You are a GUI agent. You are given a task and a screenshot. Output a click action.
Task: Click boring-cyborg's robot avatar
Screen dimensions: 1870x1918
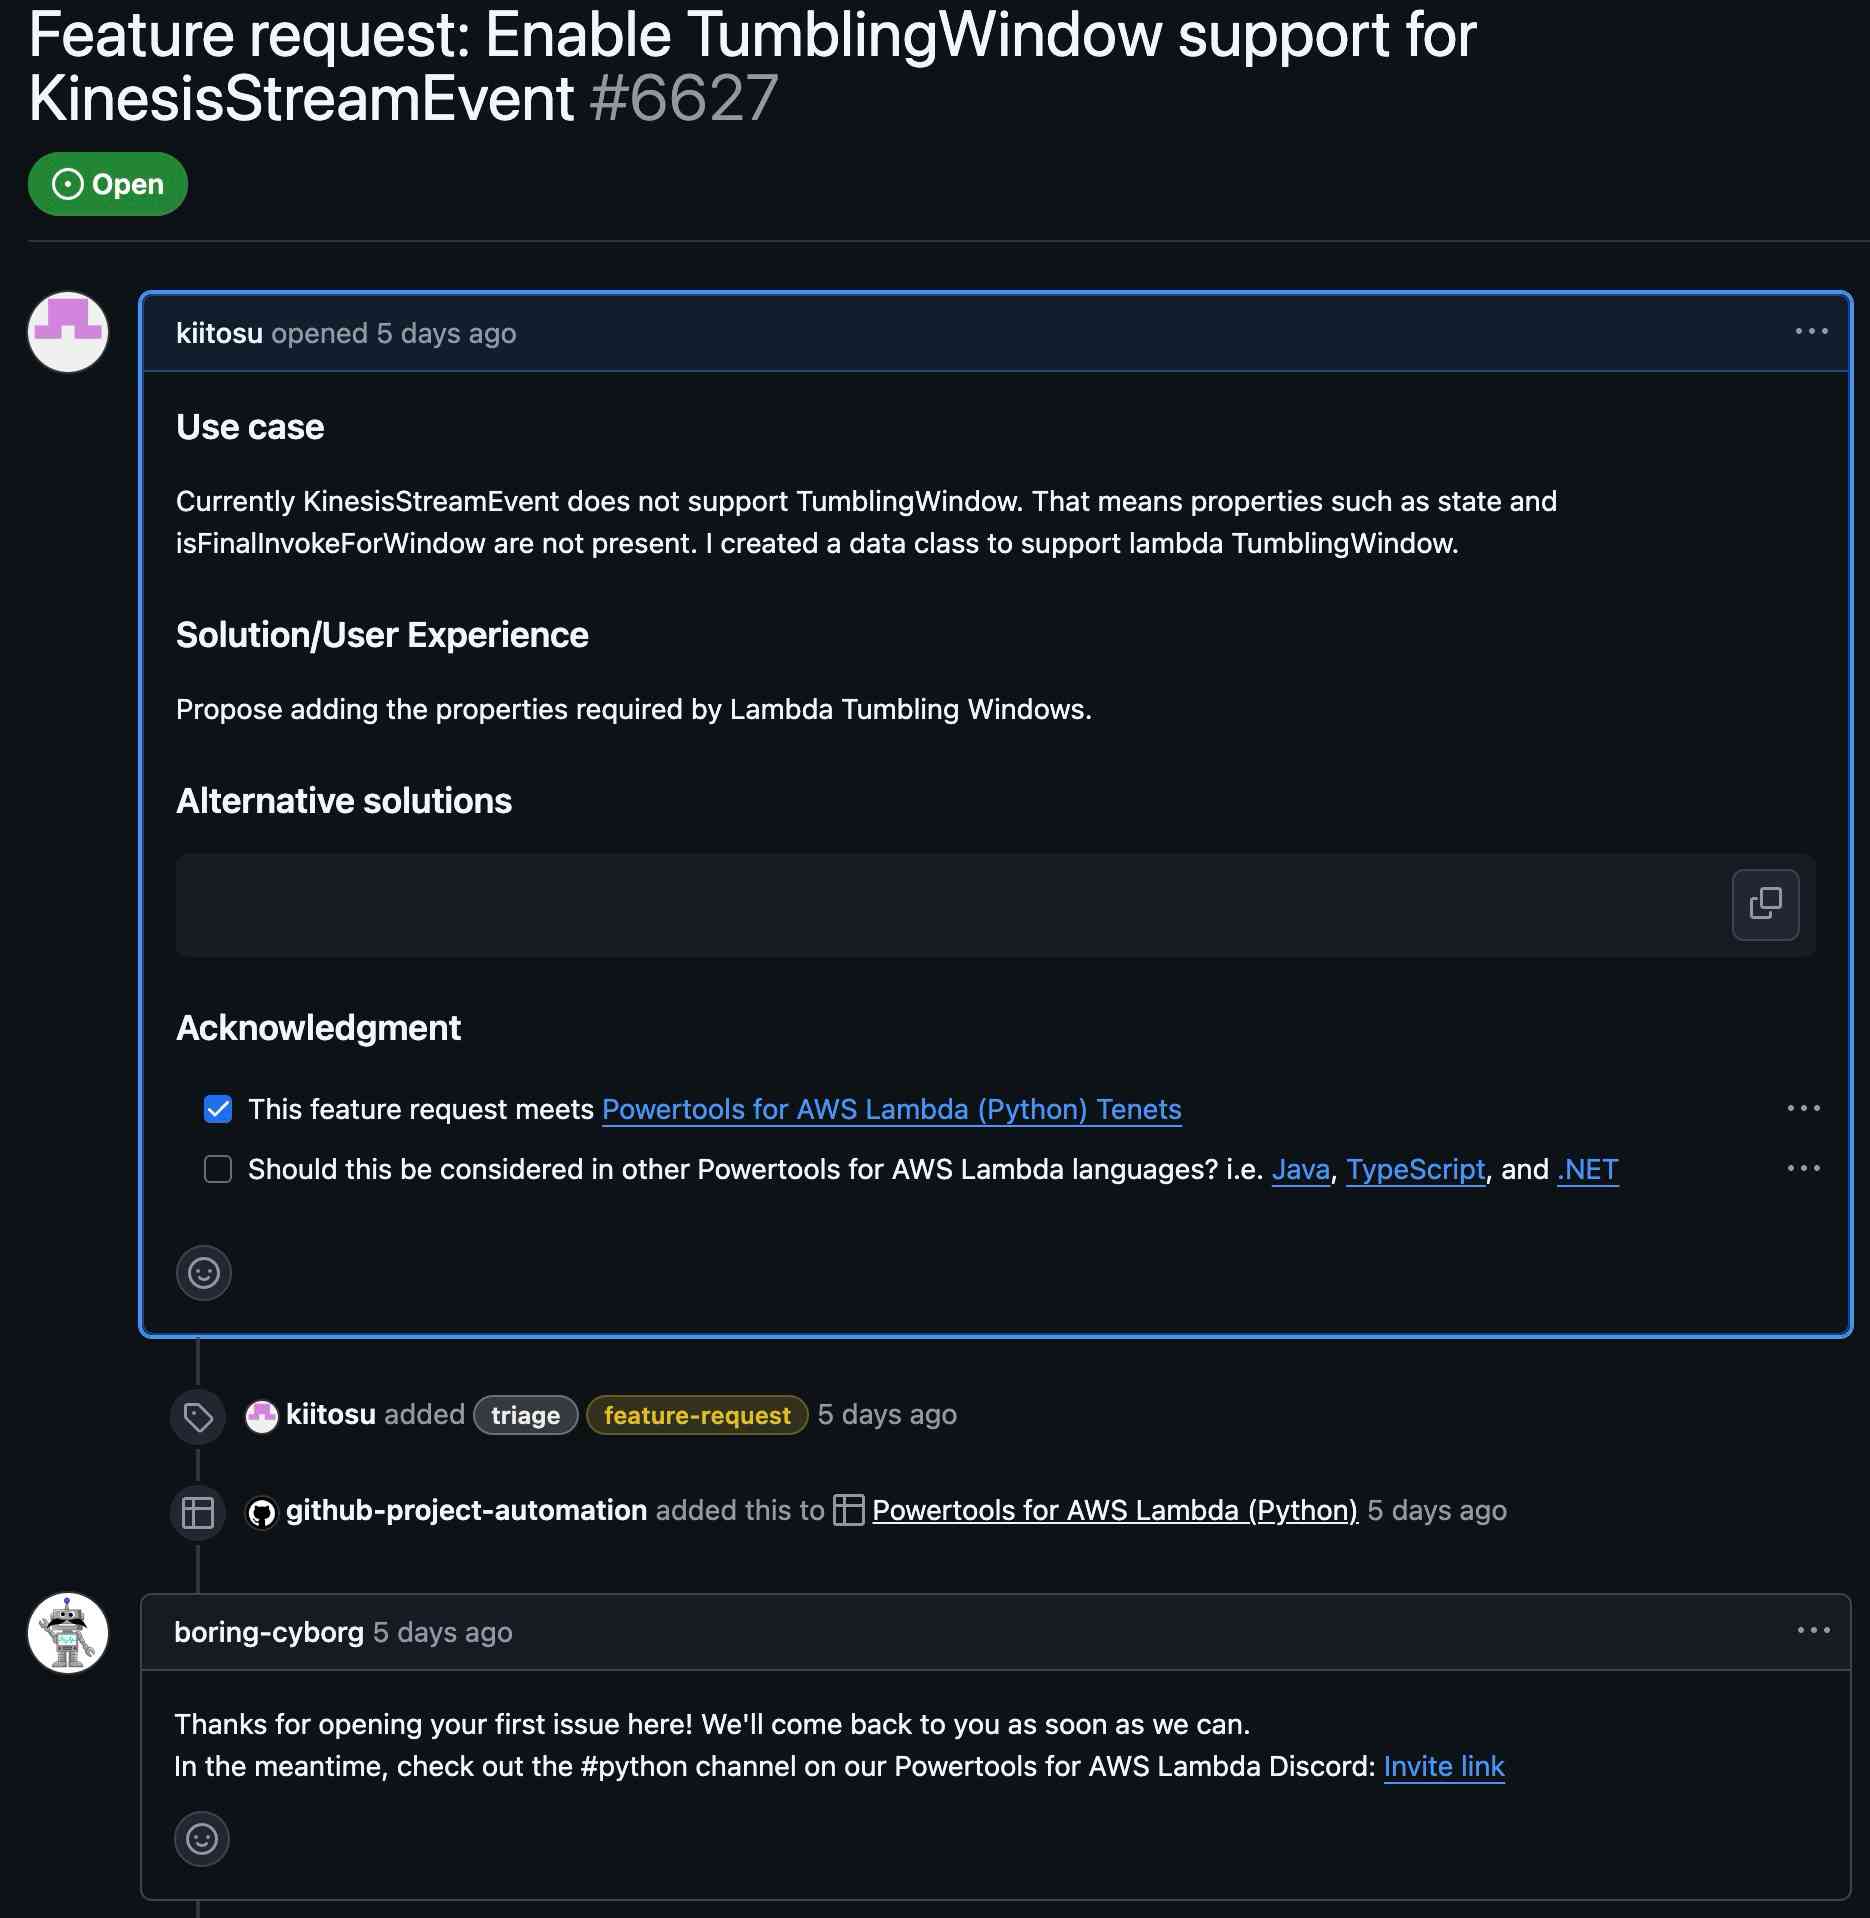[68, 1633]
